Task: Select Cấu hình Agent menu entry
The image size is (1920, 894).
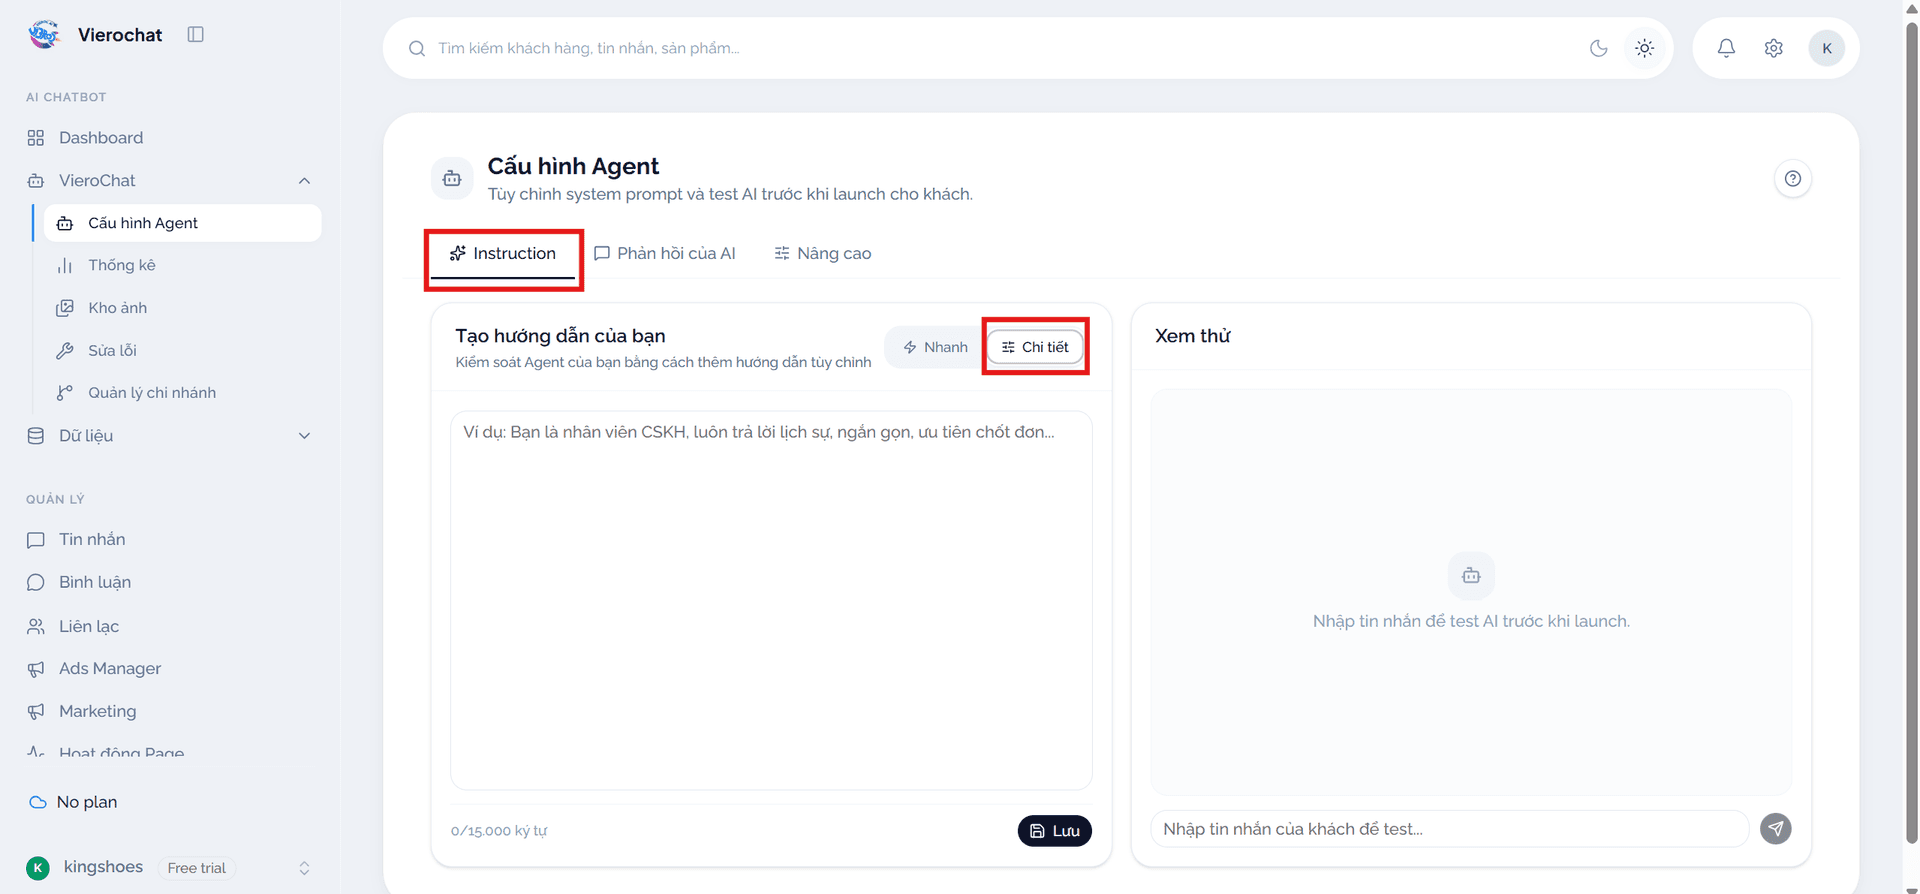Action: (182, 223)
